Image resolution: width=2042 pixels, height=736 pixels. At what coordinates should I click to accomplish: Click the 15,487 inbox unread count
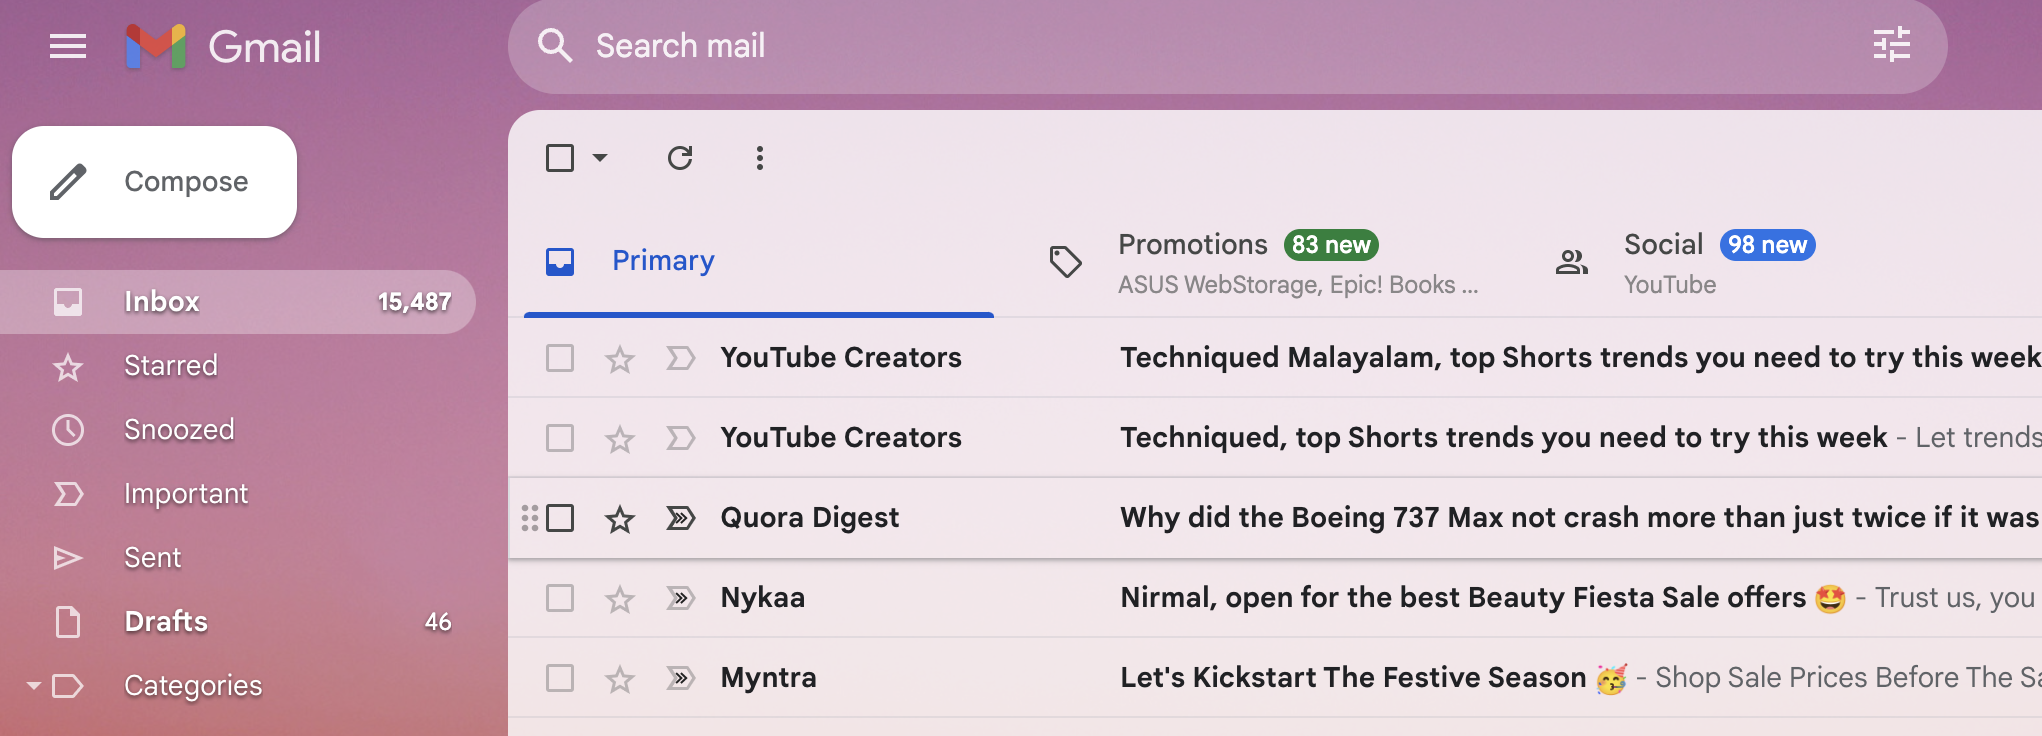414,302
